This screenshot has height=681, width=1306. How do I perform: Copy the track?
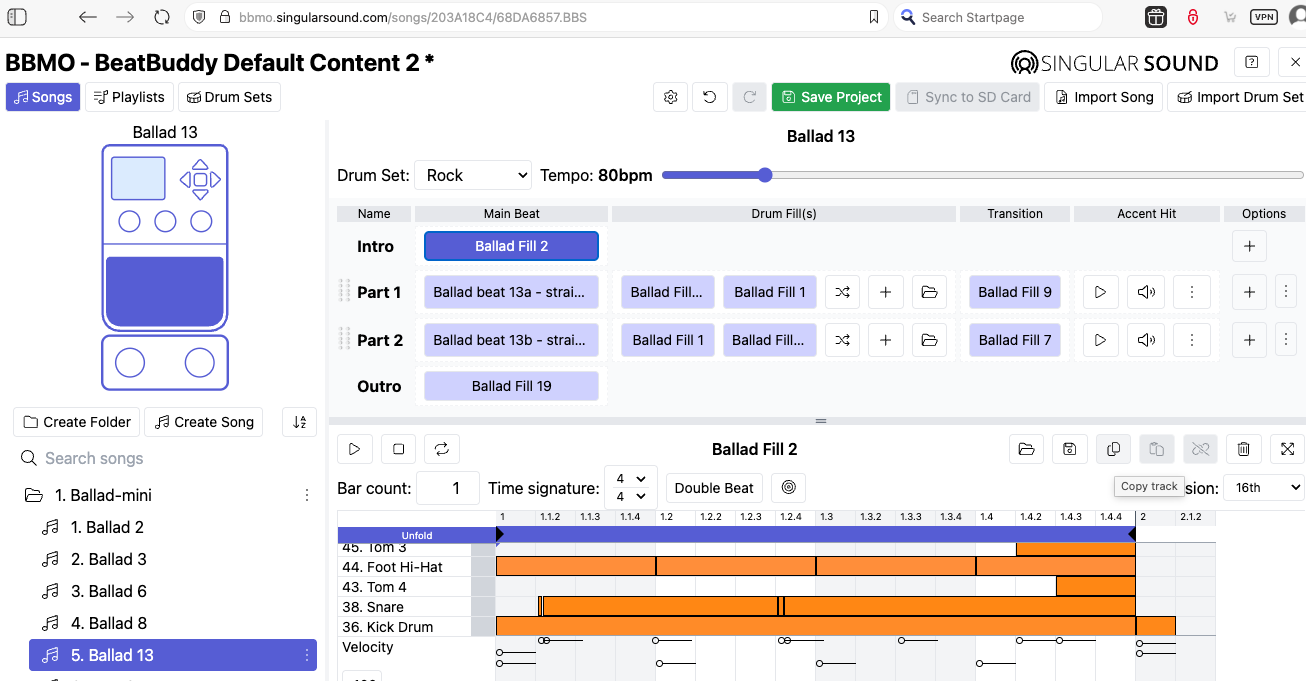1113,449
